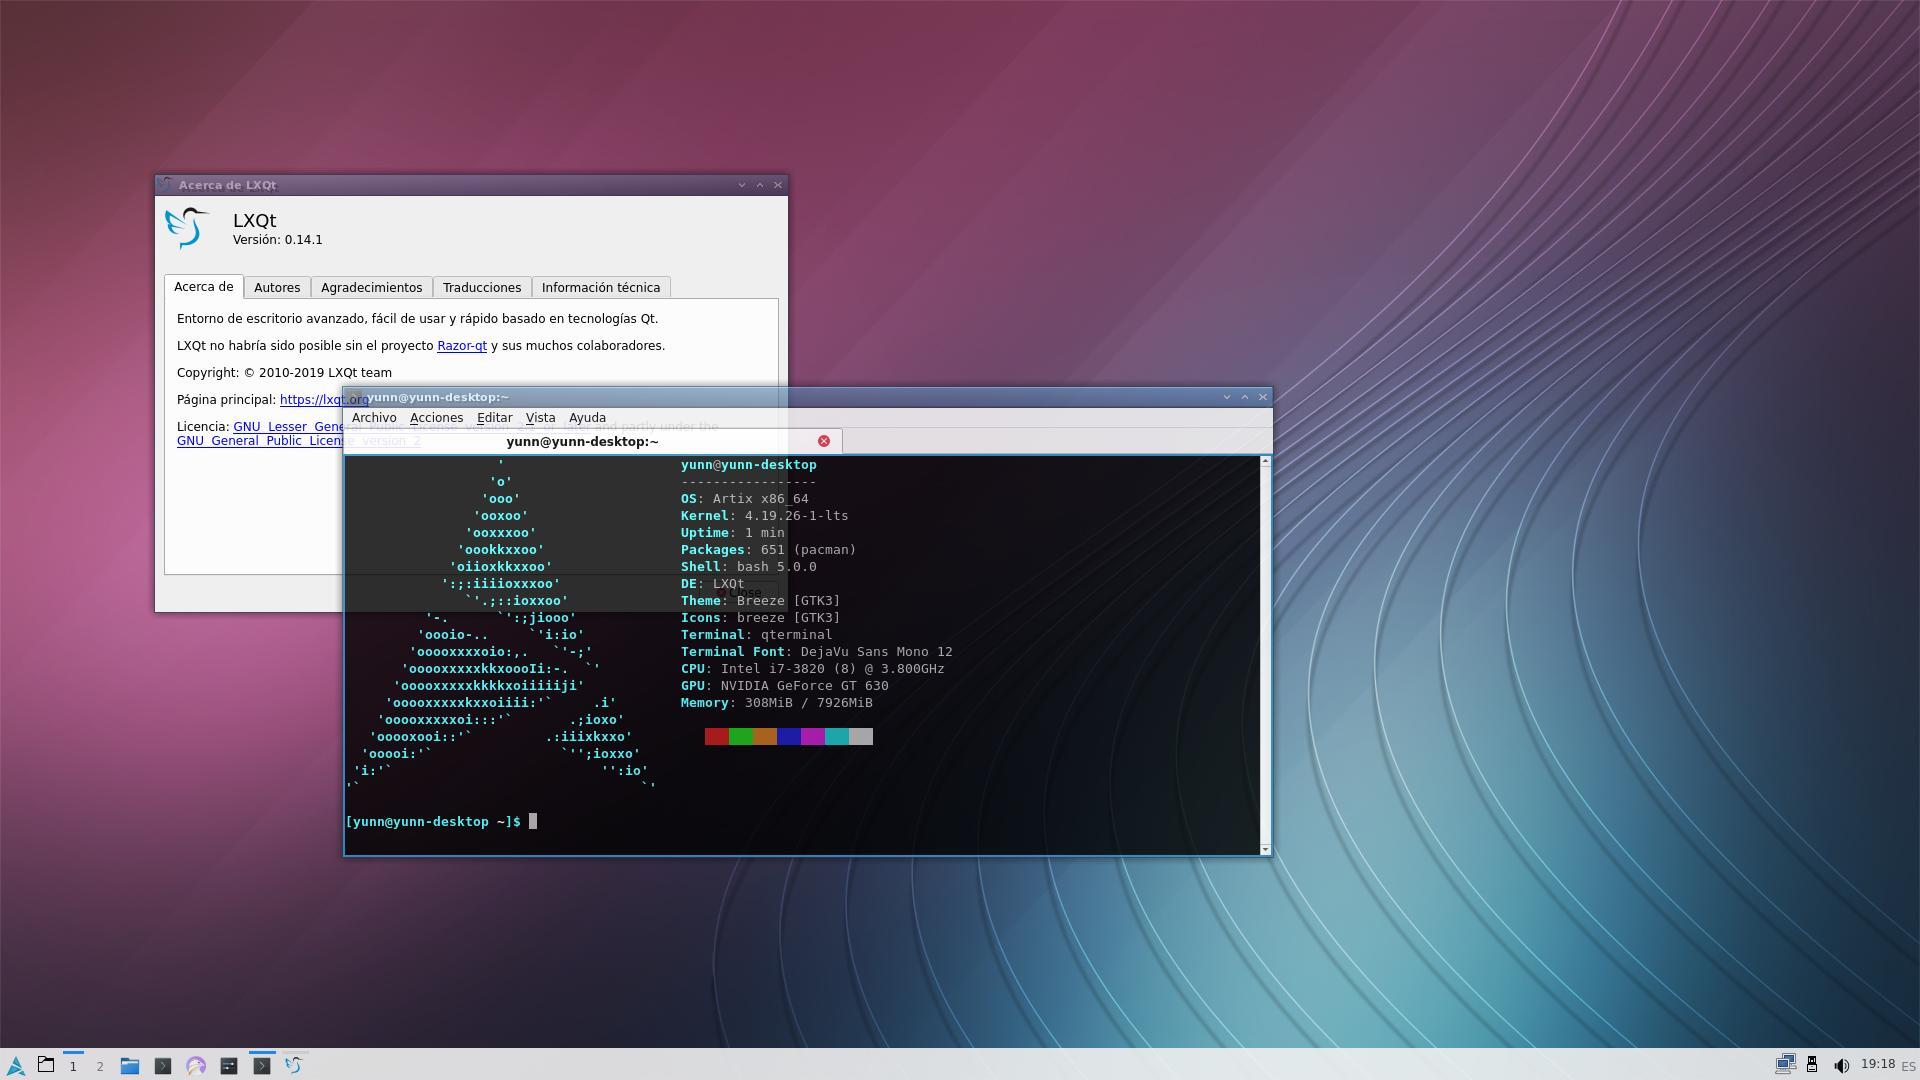Click the show desktop icon on the panel

46,1066
